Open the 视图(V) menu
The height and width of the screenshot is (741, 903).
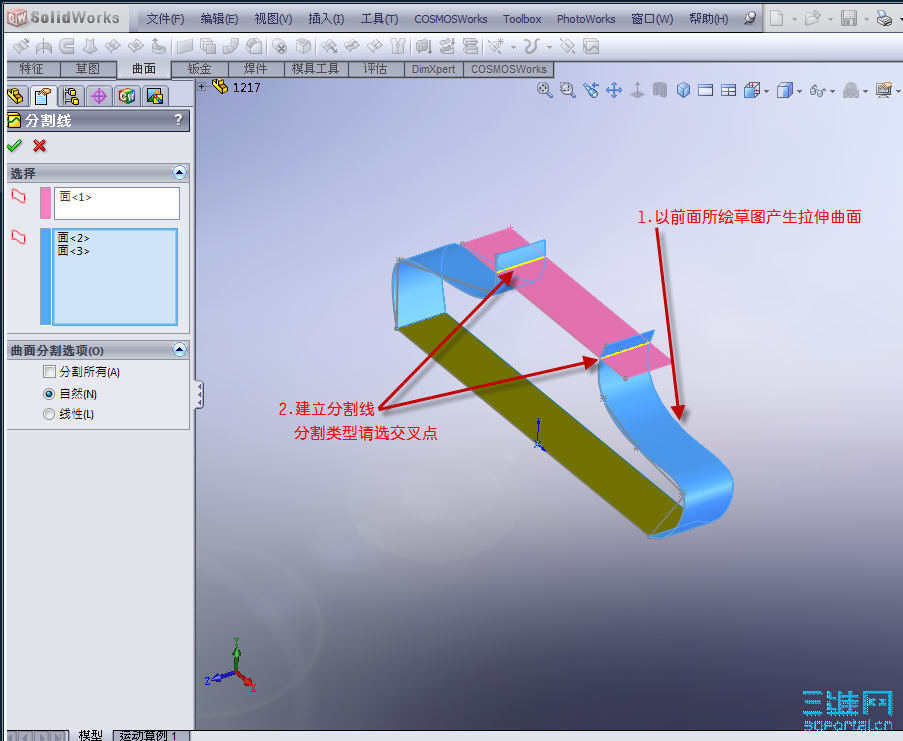coord(274,19)
